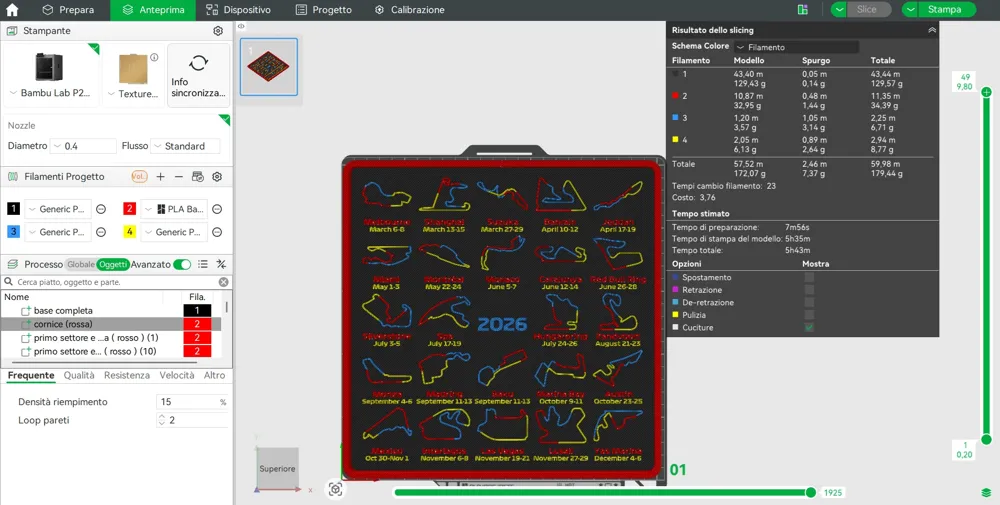Image resolution: width=1000 pixels, height=505 pixels.
Task: Open the Schema Colore Filamento dropdown
Action: [797, 47]
